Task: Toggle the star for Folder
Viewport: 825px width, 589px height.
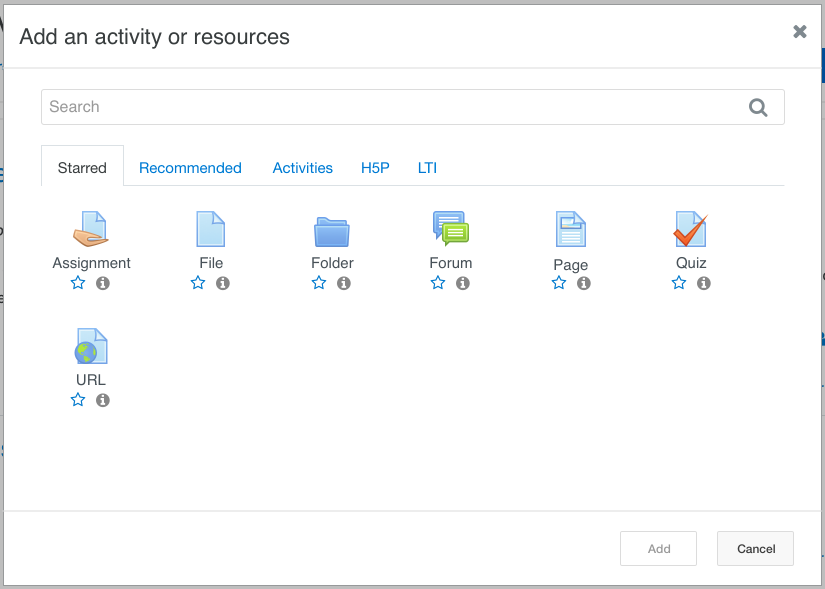Action: [x=319, y=283]
